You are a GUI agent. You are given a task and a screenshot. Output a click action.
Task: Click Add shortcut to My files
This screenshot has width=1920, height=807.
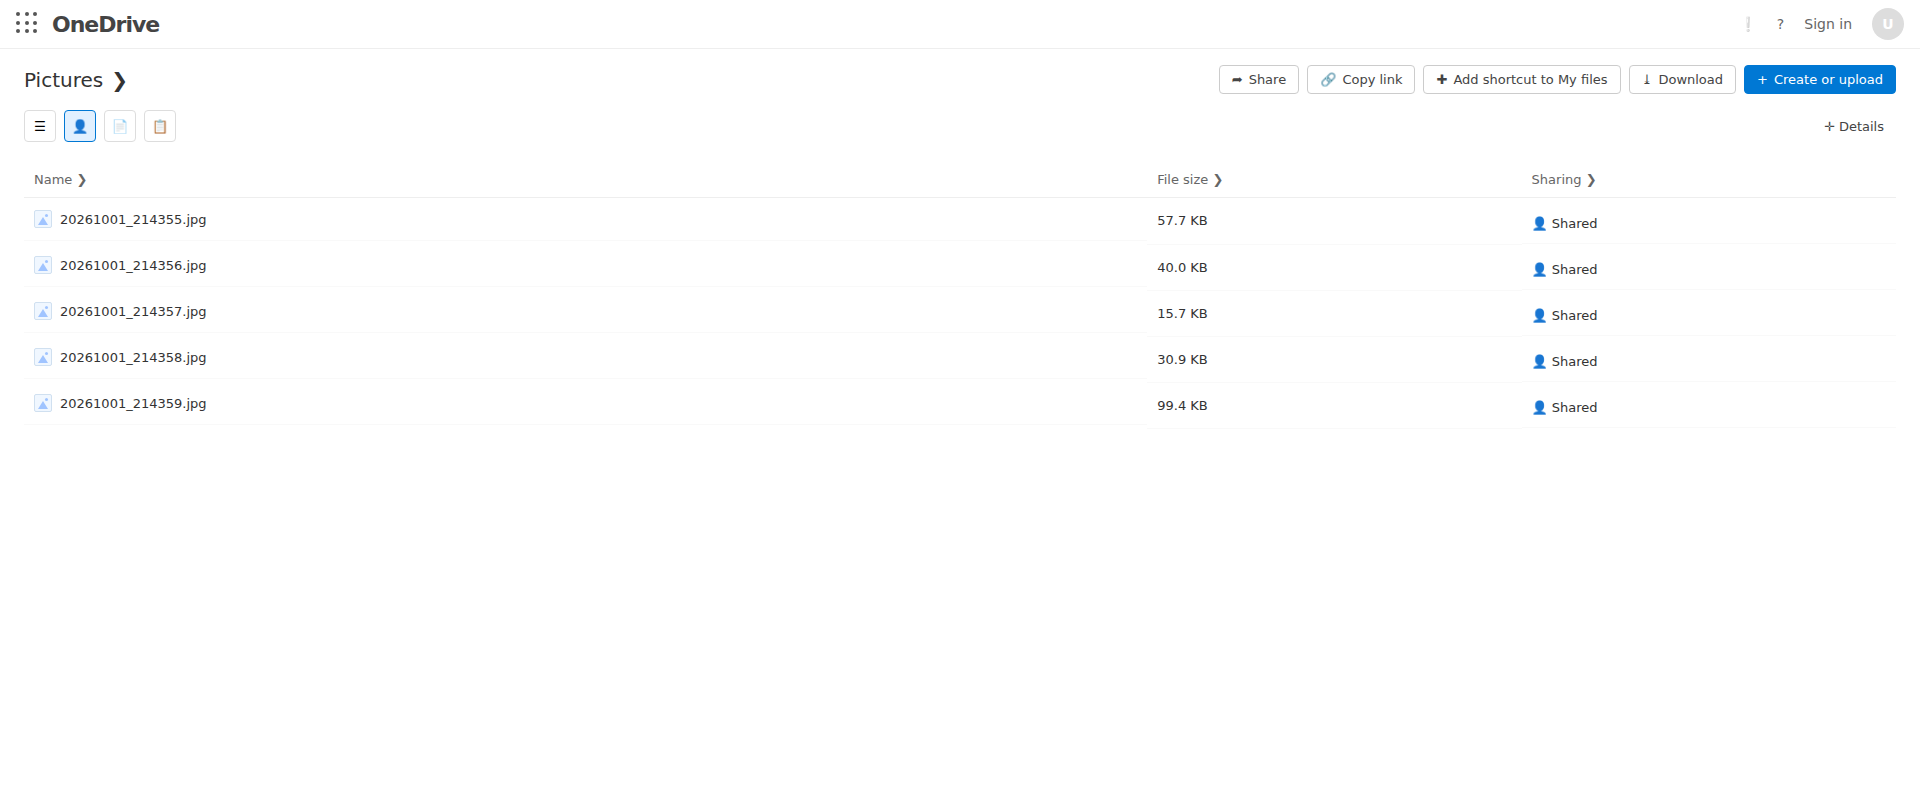point(1522,80)
